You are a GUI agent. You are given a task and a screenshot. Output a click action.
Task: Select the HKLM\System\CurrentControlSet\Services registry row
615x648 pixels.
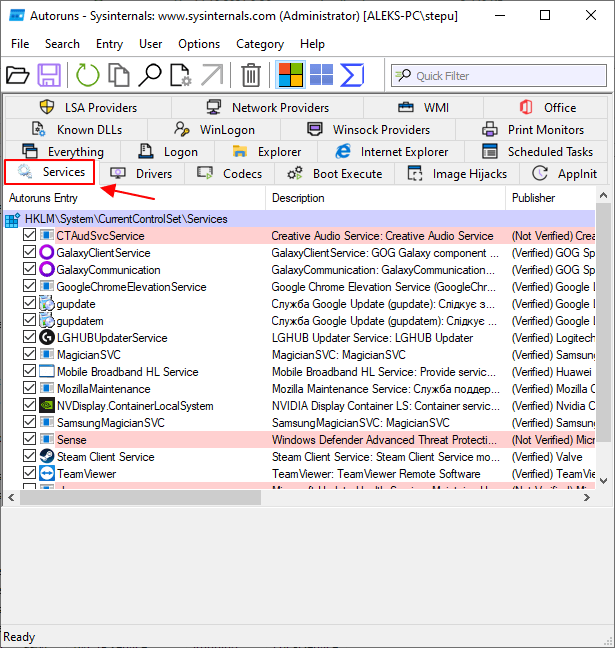click(300, 219)
